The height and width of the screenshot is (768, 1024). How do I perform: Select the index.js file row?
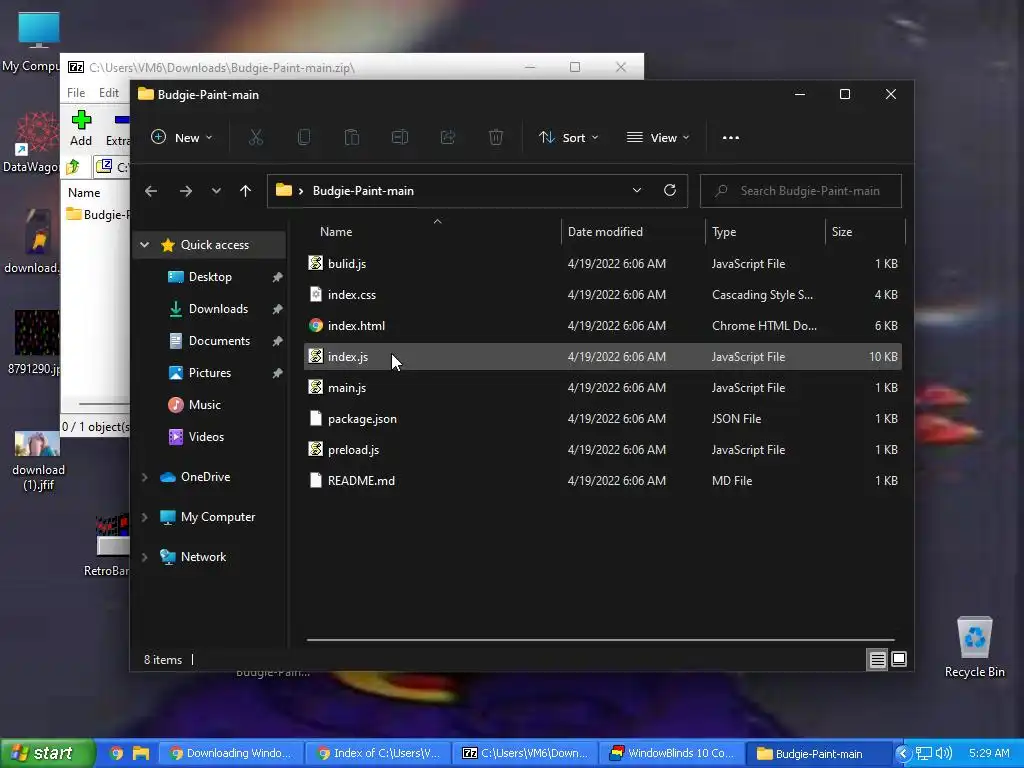coord(603,357)
